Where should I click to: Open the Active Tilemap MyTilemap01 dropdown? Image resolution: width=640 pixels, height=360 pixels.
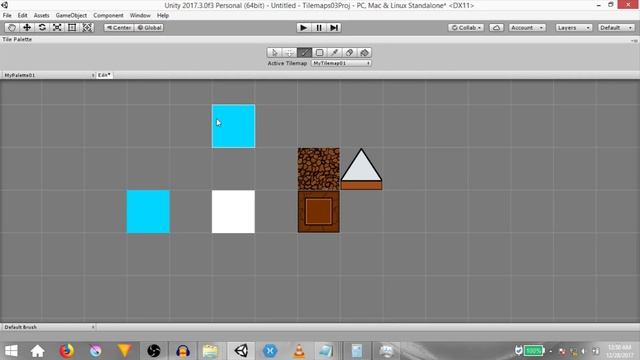click(x=341, y=63)
